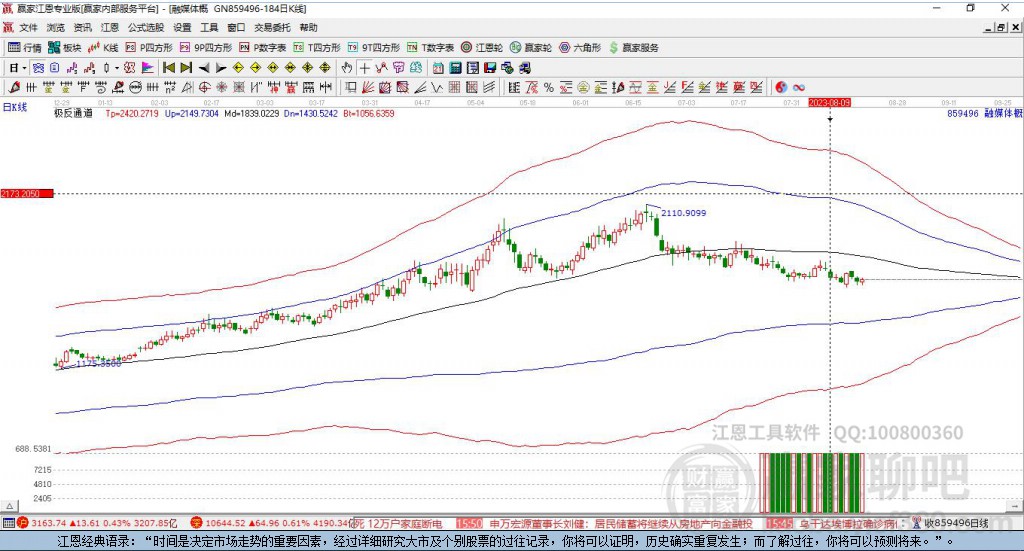The width and height of the screenshot is (1024, 551).
Task: Click the 2110.9099 peak price label
Action: 684,213
